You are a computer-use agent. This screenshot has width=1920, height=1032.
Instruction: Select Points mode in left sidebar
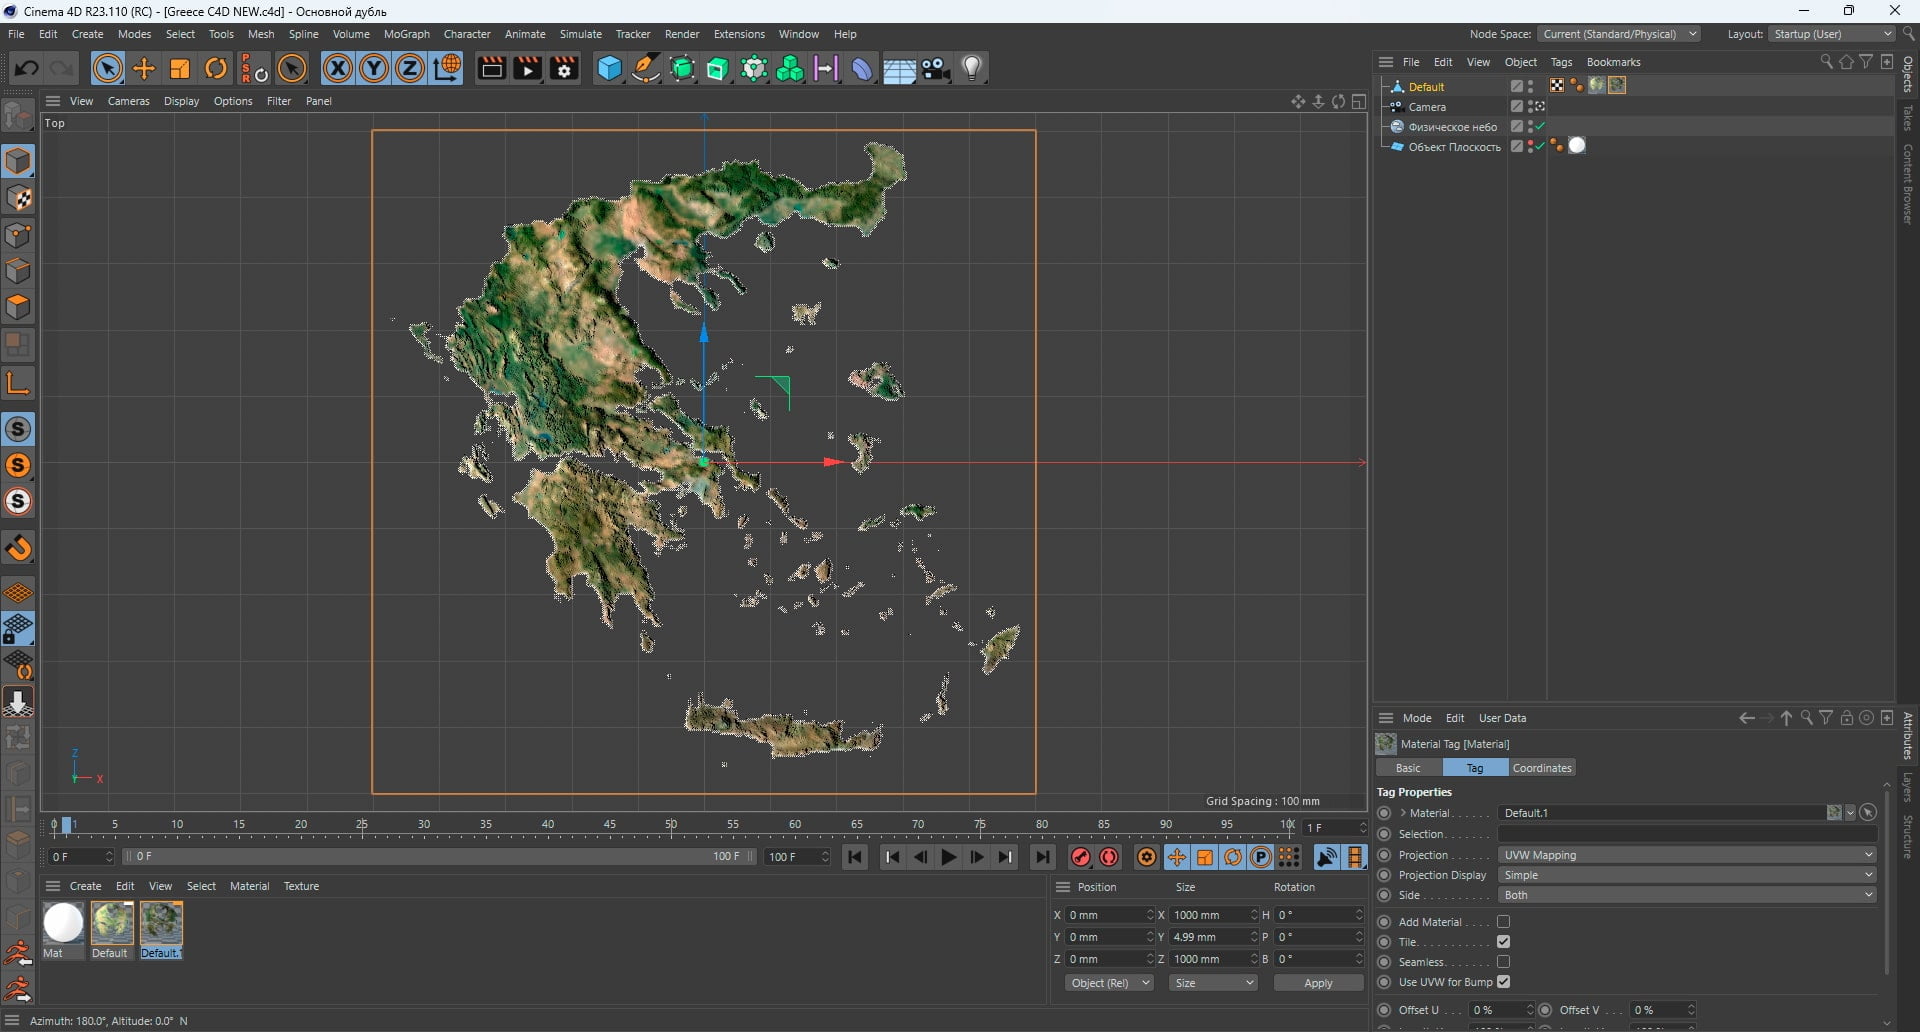18,235
